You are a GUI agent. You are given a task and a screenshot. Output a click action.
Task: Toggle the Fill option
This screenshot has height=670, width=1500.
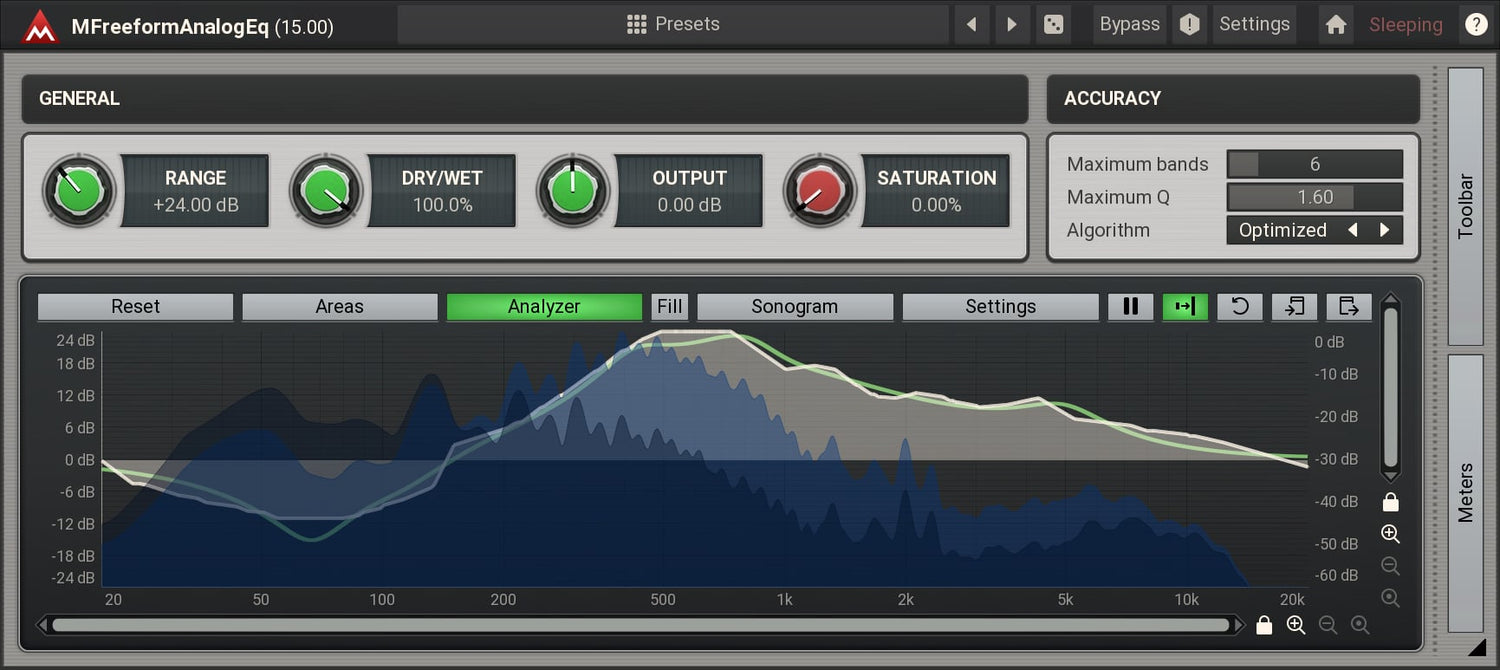(x=670, y=307)
